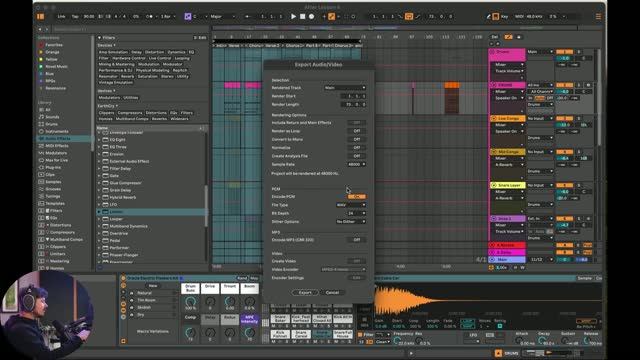640x360 pixels.
Task: Open Max for Live in the browser library
Action: click(x=56, y=160)
